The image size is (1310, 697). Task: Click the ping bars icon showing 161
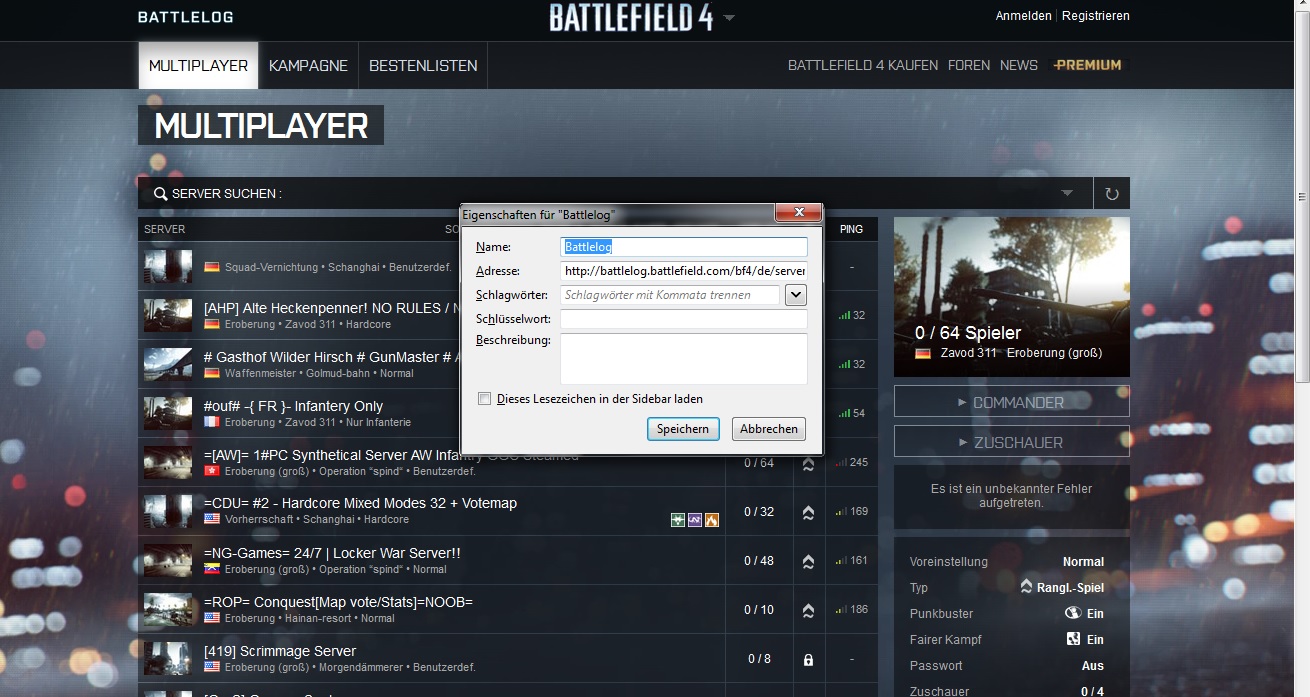[x=841, y=561]
